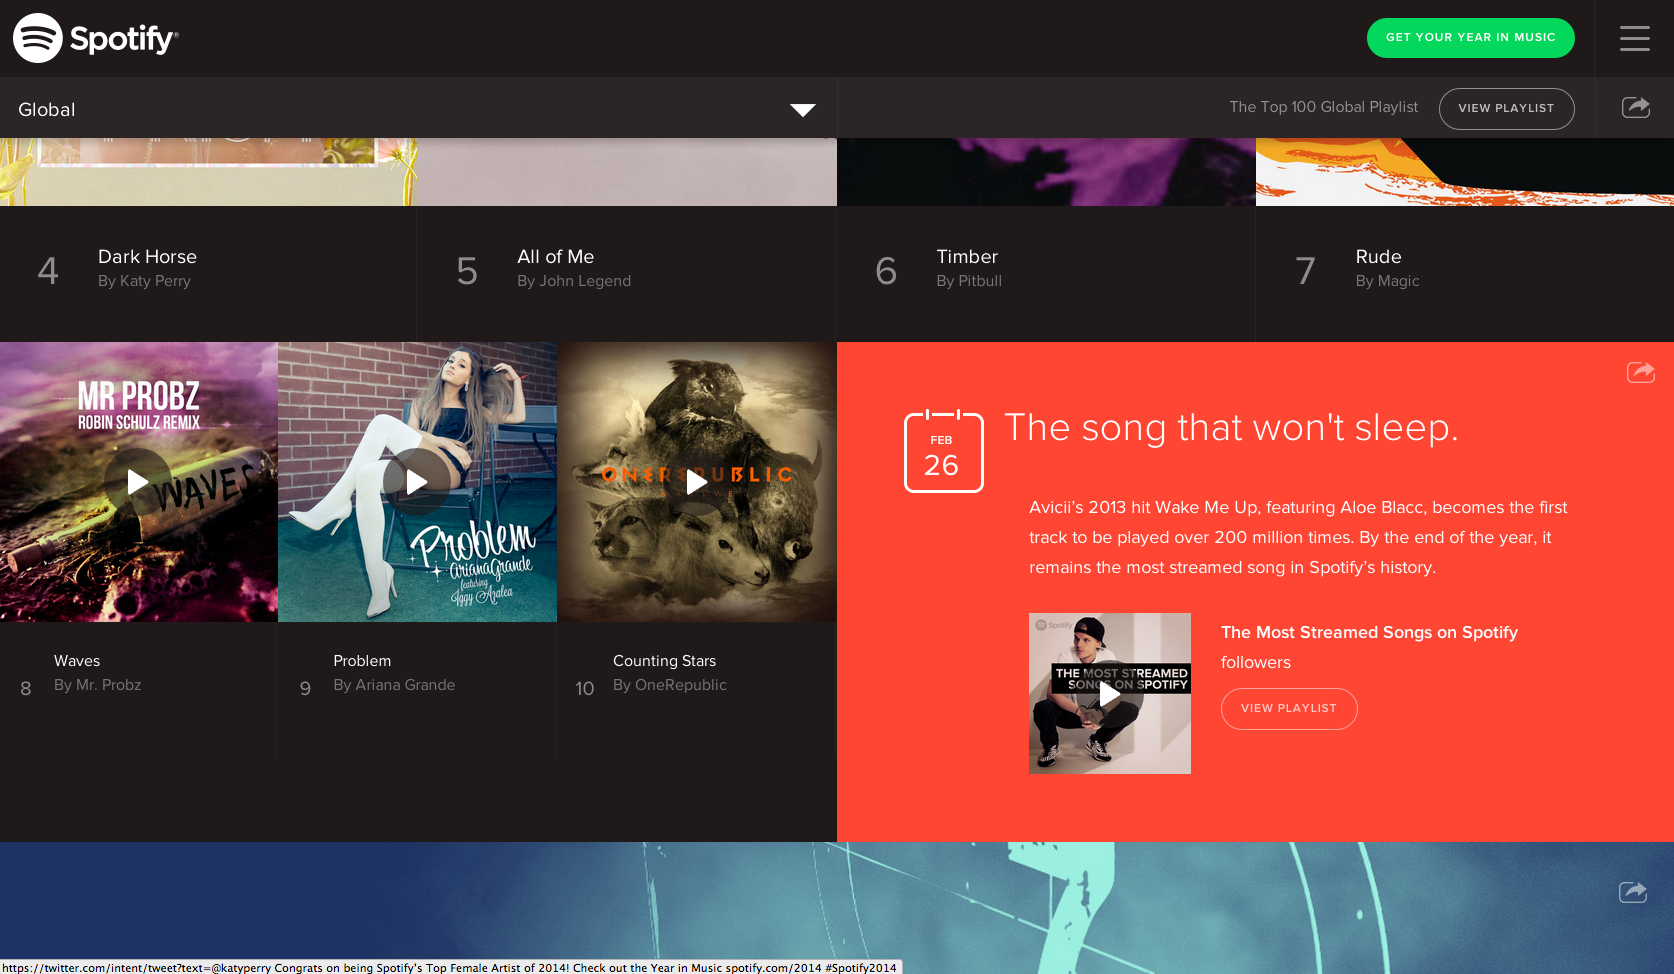The width and height of the screenshot is (1674, 974).
Task: Click the By Magic artist text
Action: pos(1387,281)
